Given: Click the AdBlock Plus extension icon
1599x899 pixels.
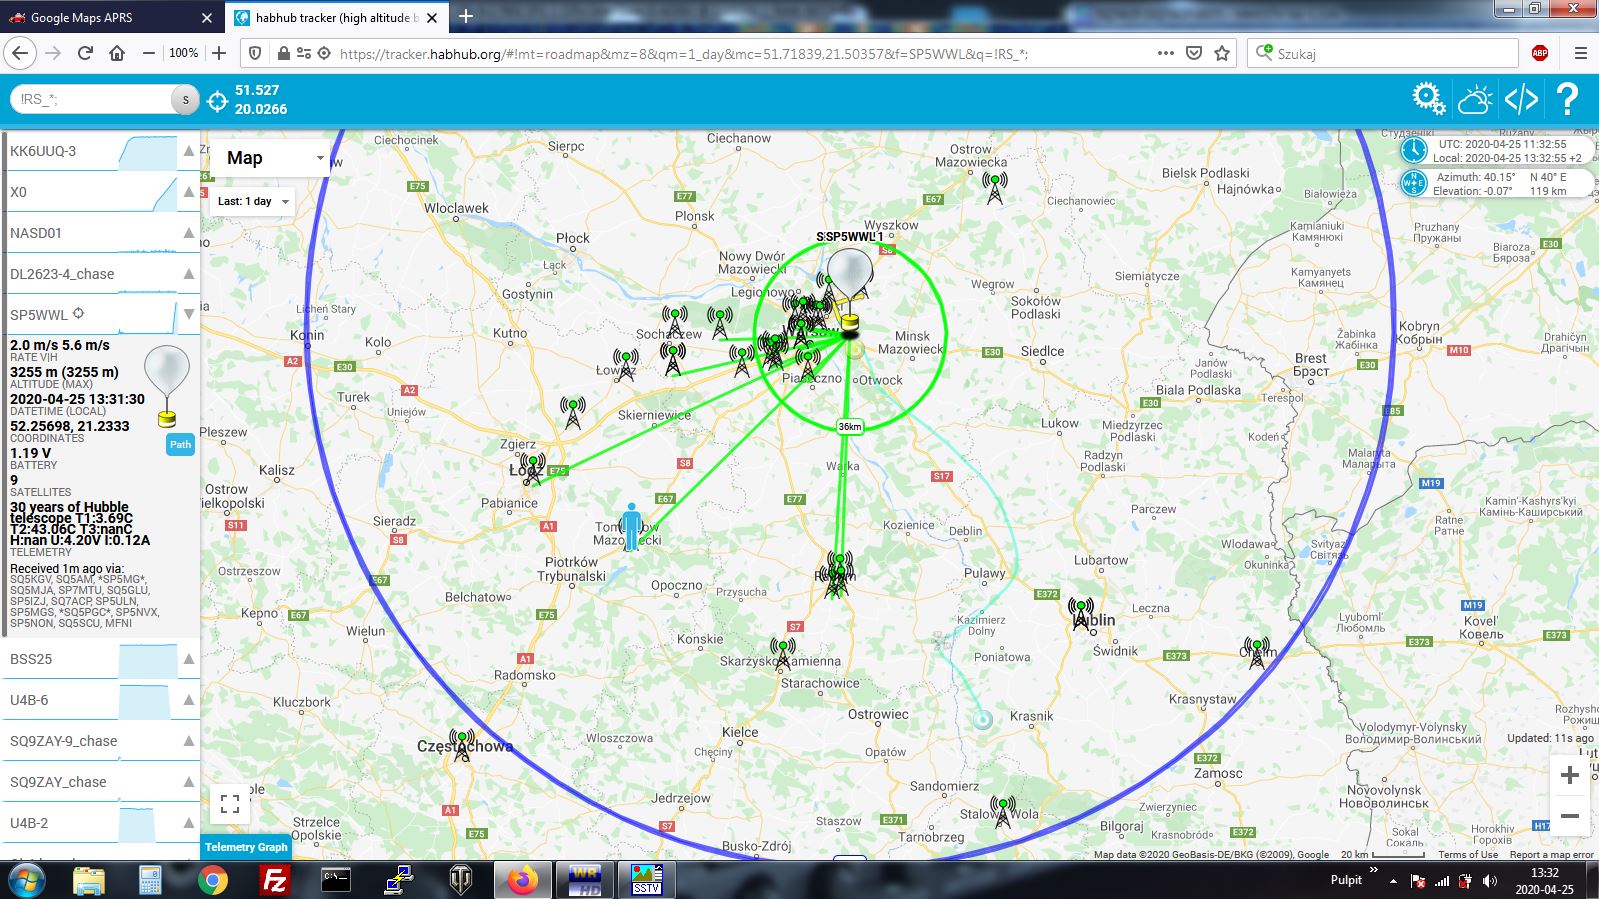Looking at the screenshot, I should pyautogui.click(x=1540, y=53).
